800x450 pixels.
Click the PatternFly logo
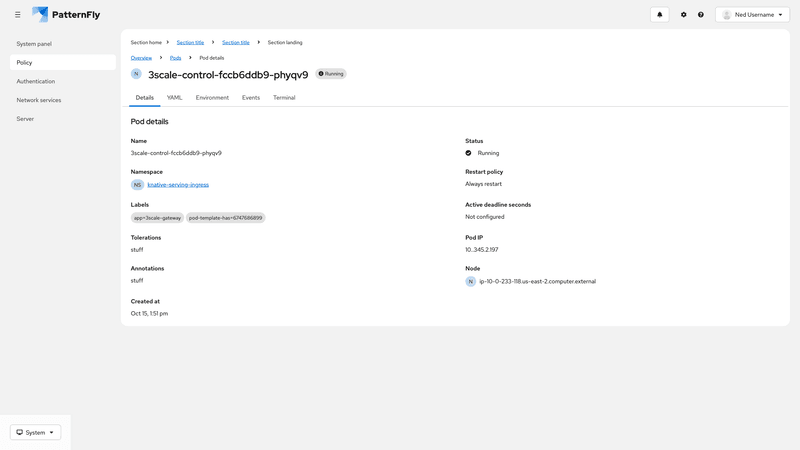pyautogui.click(x=66, y=15)
